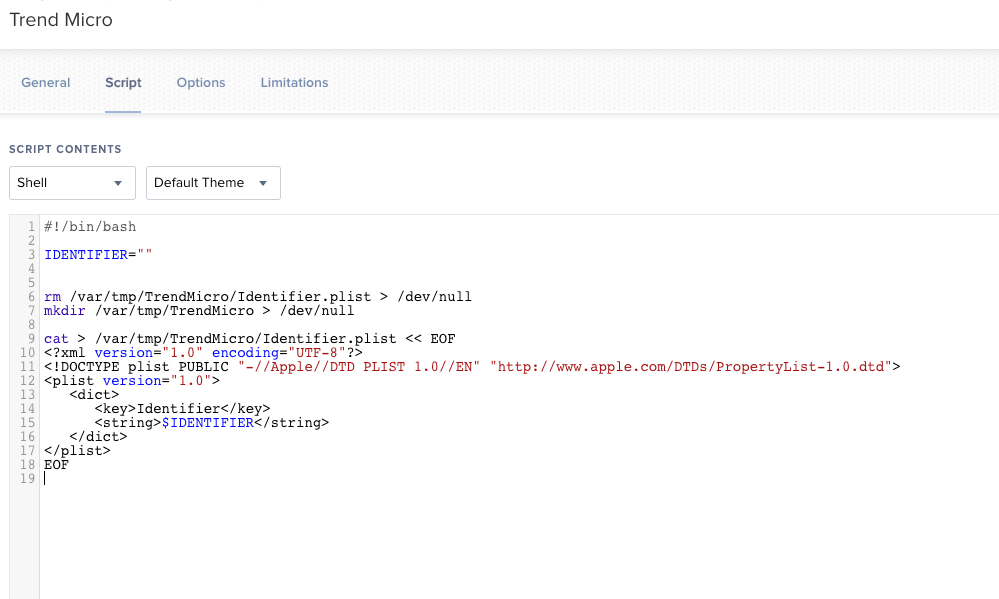Select the Script tab

point(123,82)
